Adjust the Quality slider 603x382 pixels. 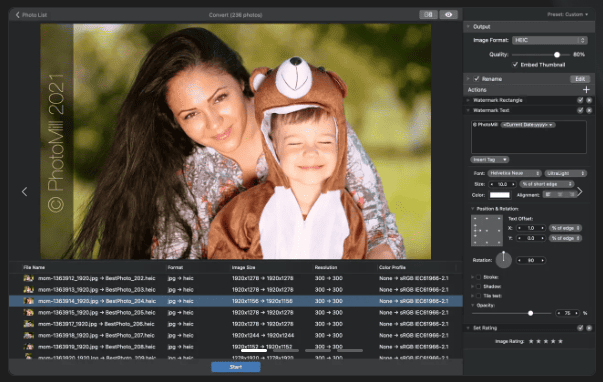pos(557,55)
